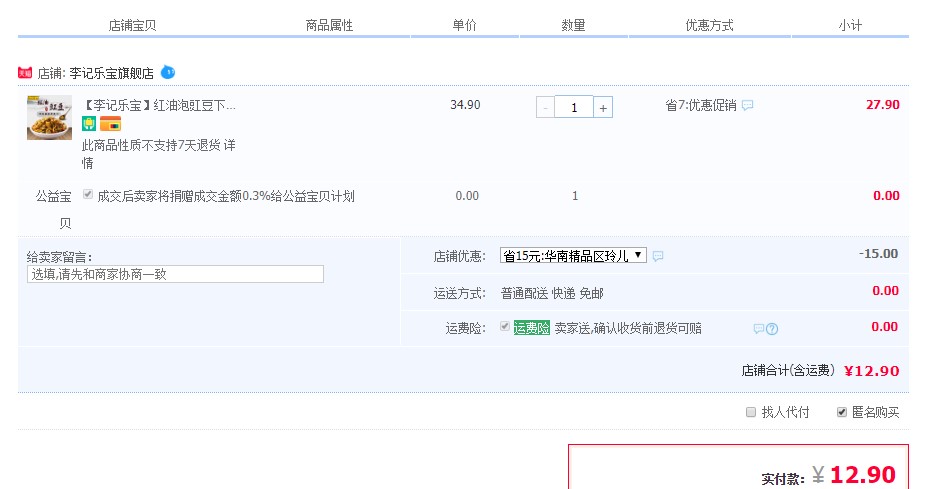Open the 【李记乐宝】红油泡豇豆下... product link
930x489 pixels.
pyautogui.click(x=158, y=106)
